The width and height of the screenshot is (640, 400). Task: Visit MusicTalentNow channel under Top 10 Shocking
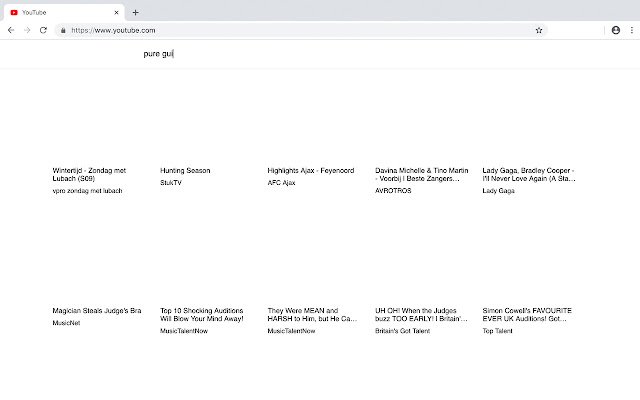coord(184,331)
